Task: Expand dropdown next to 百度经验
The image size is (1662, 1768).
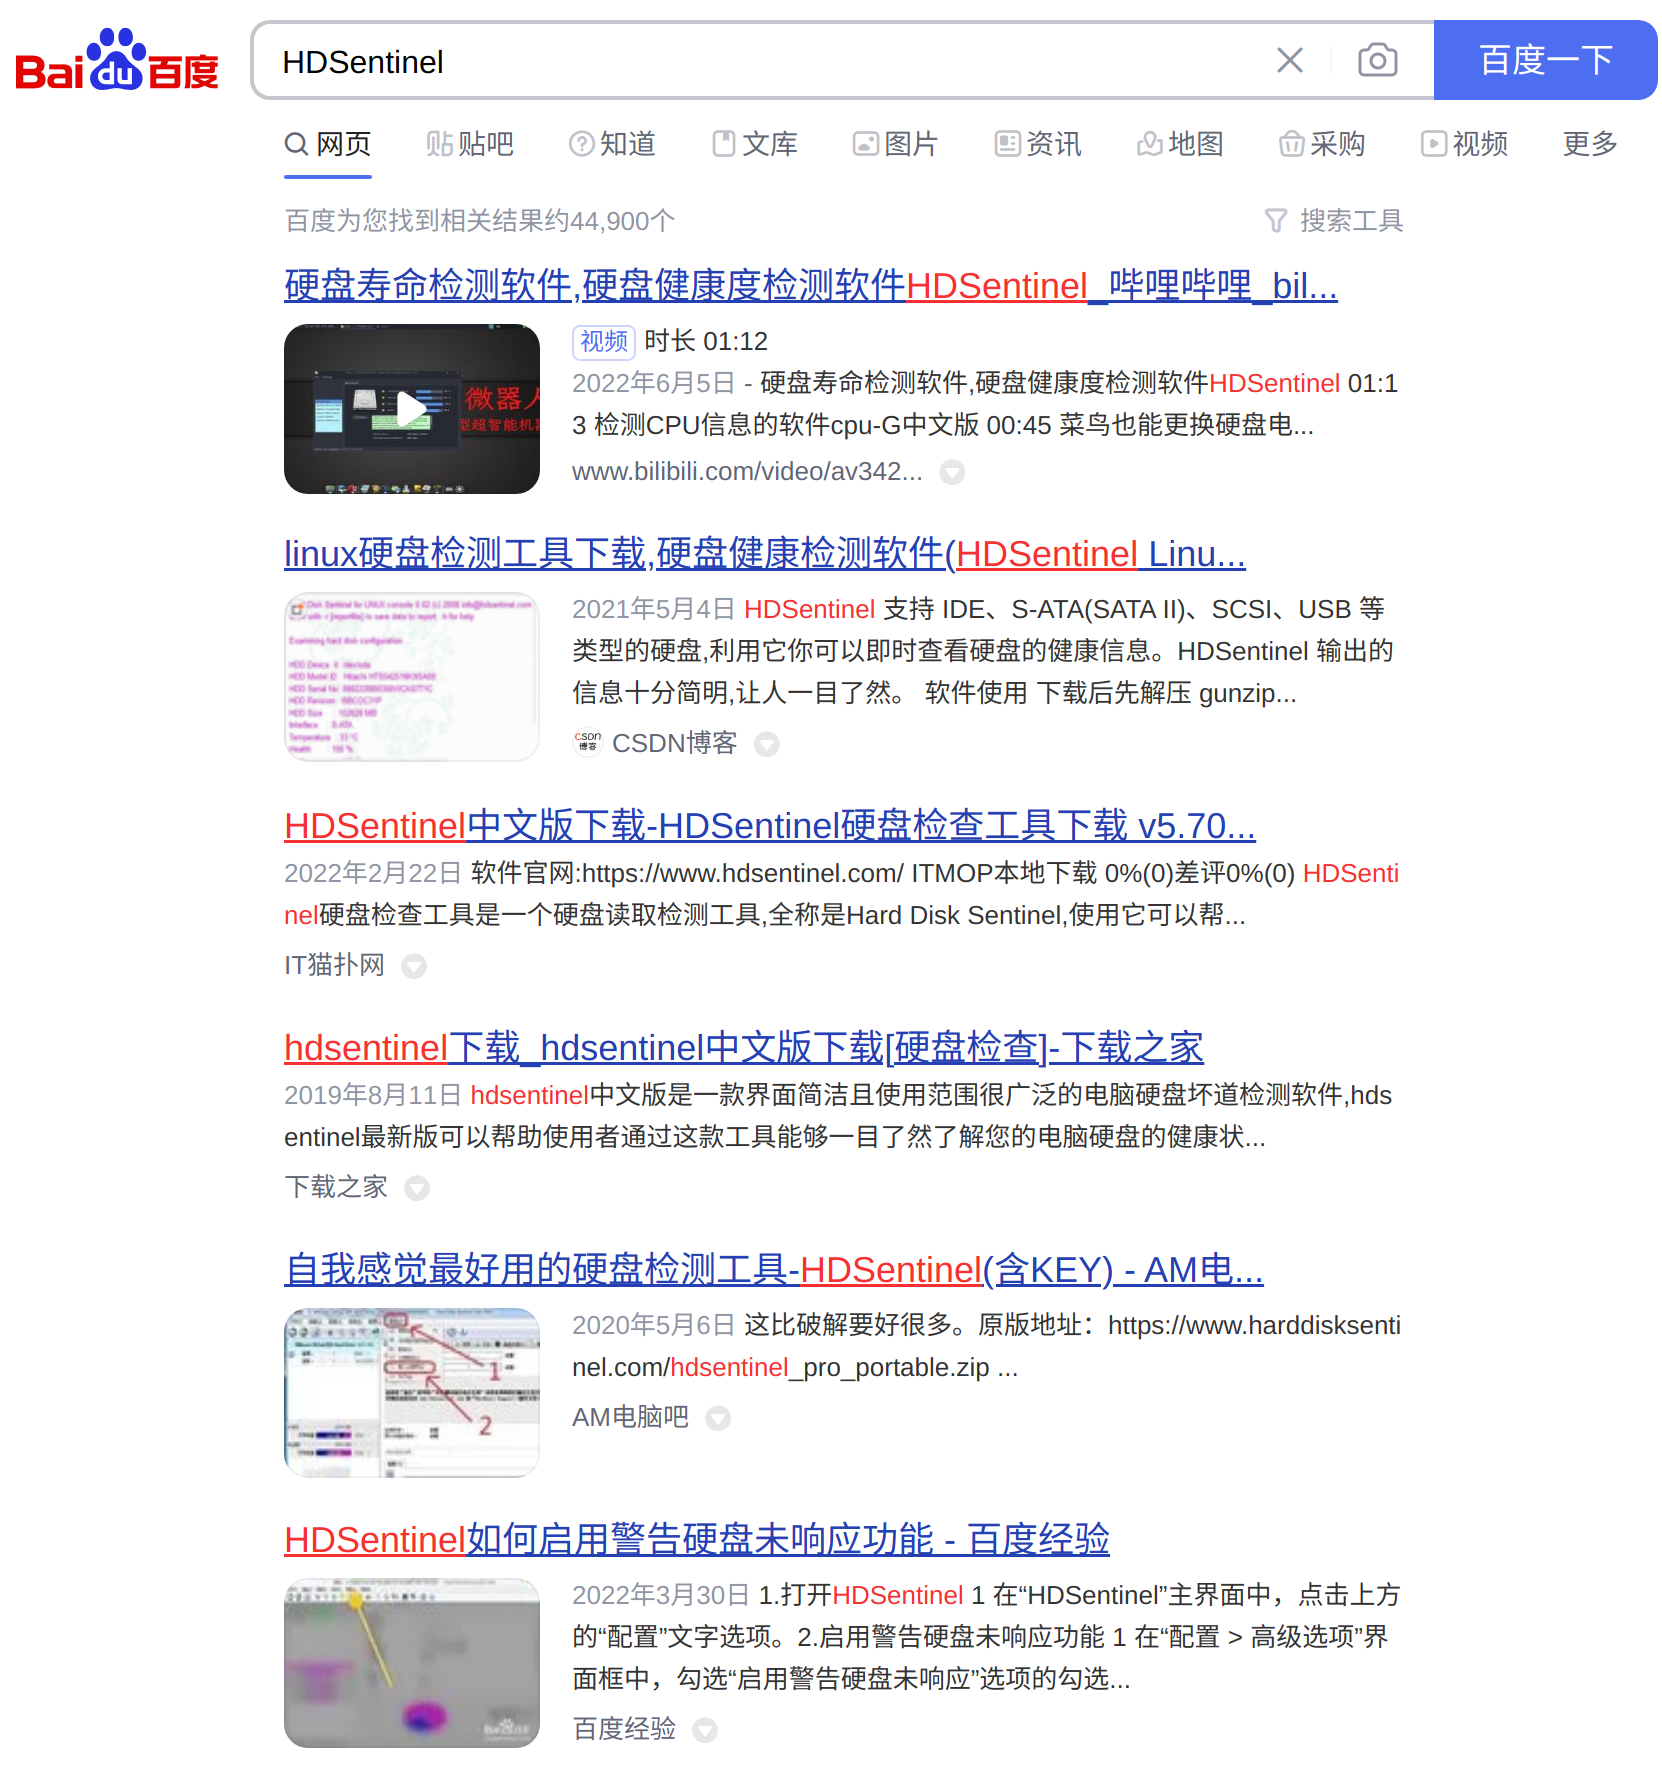Action: (705, 1730)
